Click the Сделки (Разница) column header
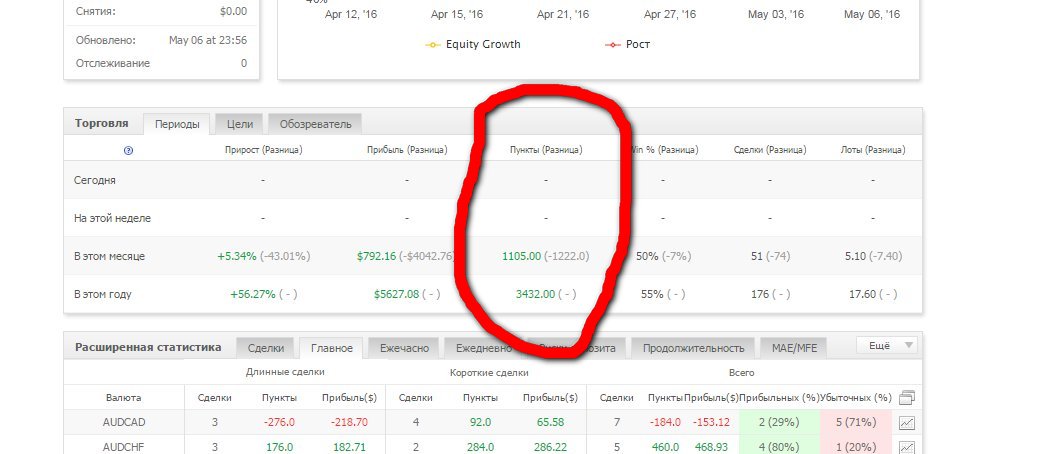 [x=770, y=150]
